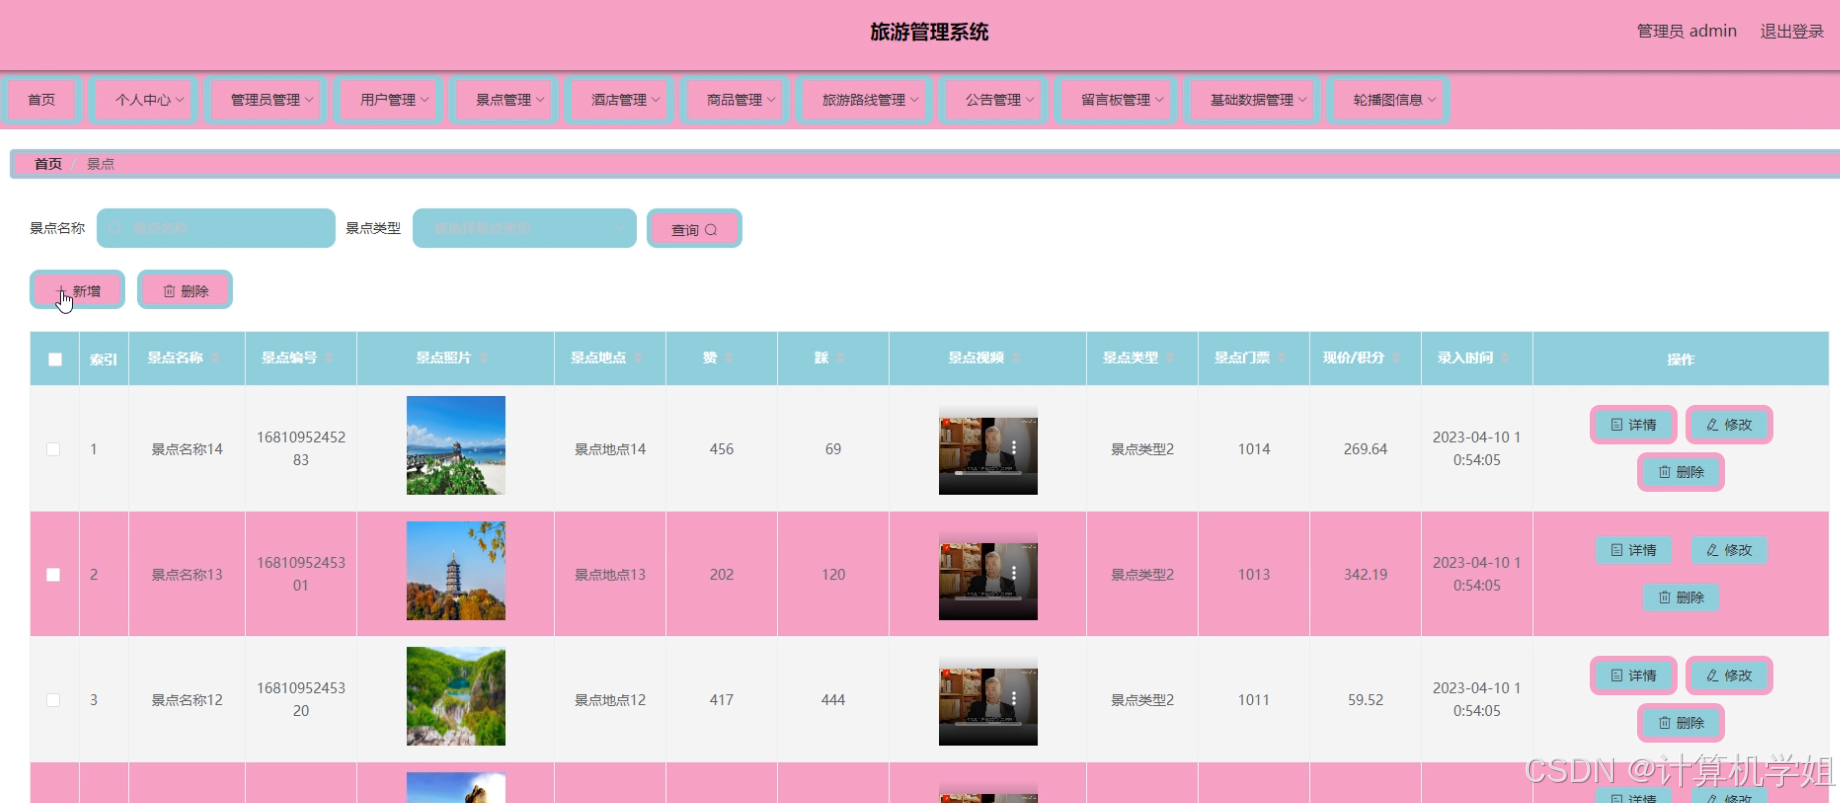Click 索引 column header

pyautogui.click(x=103, y=359)
